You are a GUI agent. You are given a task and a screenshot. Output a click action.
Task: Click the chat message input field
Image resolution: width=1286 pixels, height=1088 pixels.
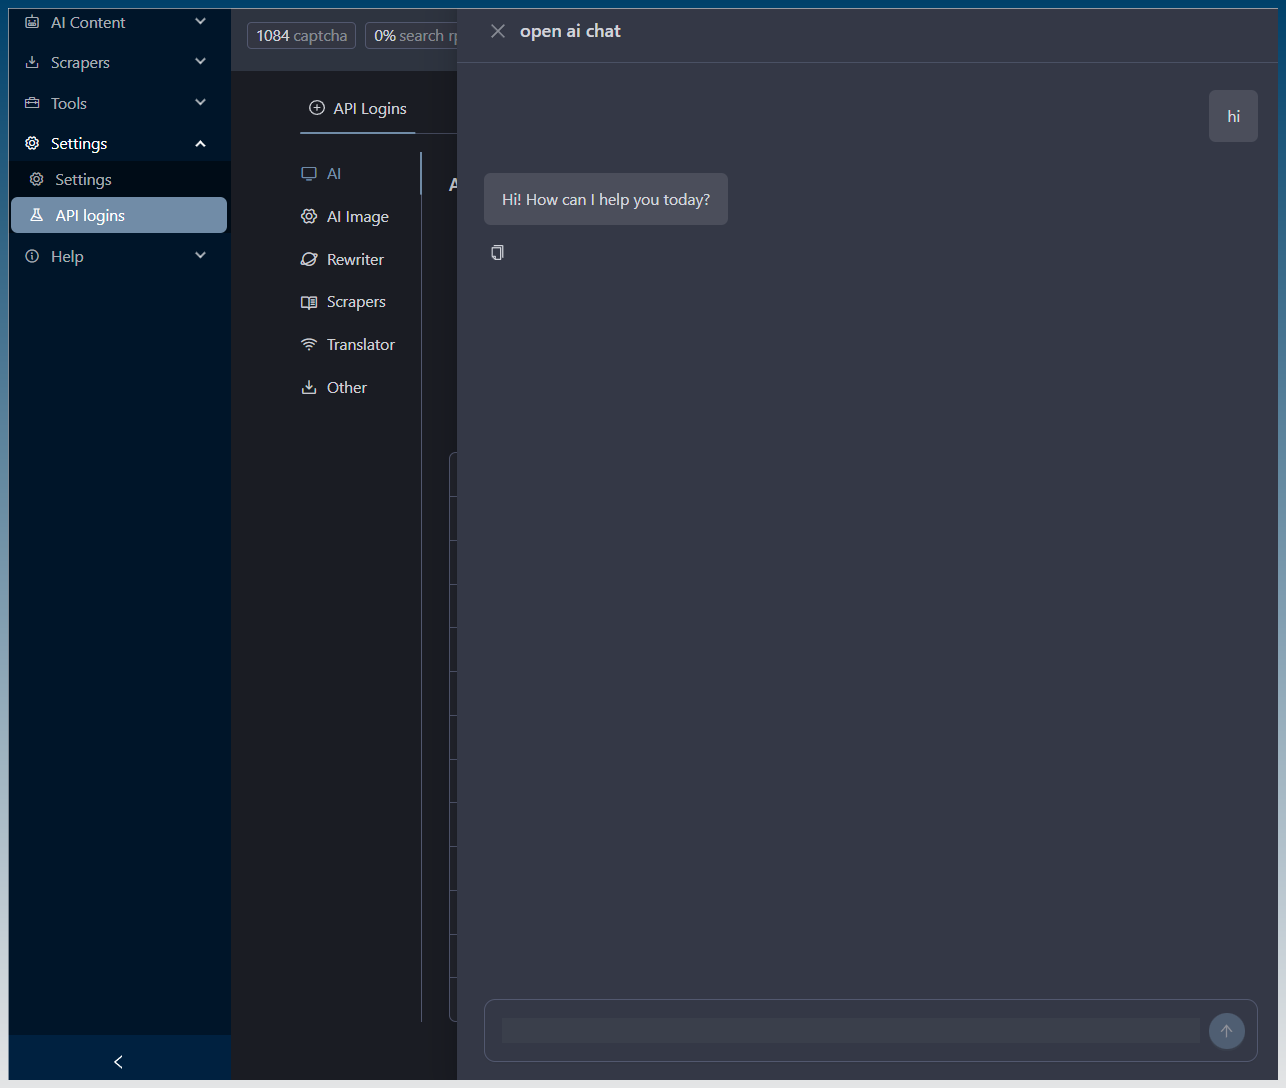pyautogui.click(x=850, y=1031)
